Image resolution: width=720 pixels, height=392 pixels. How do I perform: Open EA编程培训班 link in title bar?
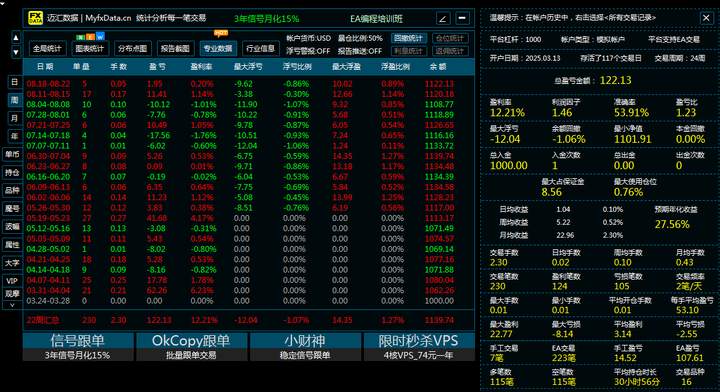(376, 19)
